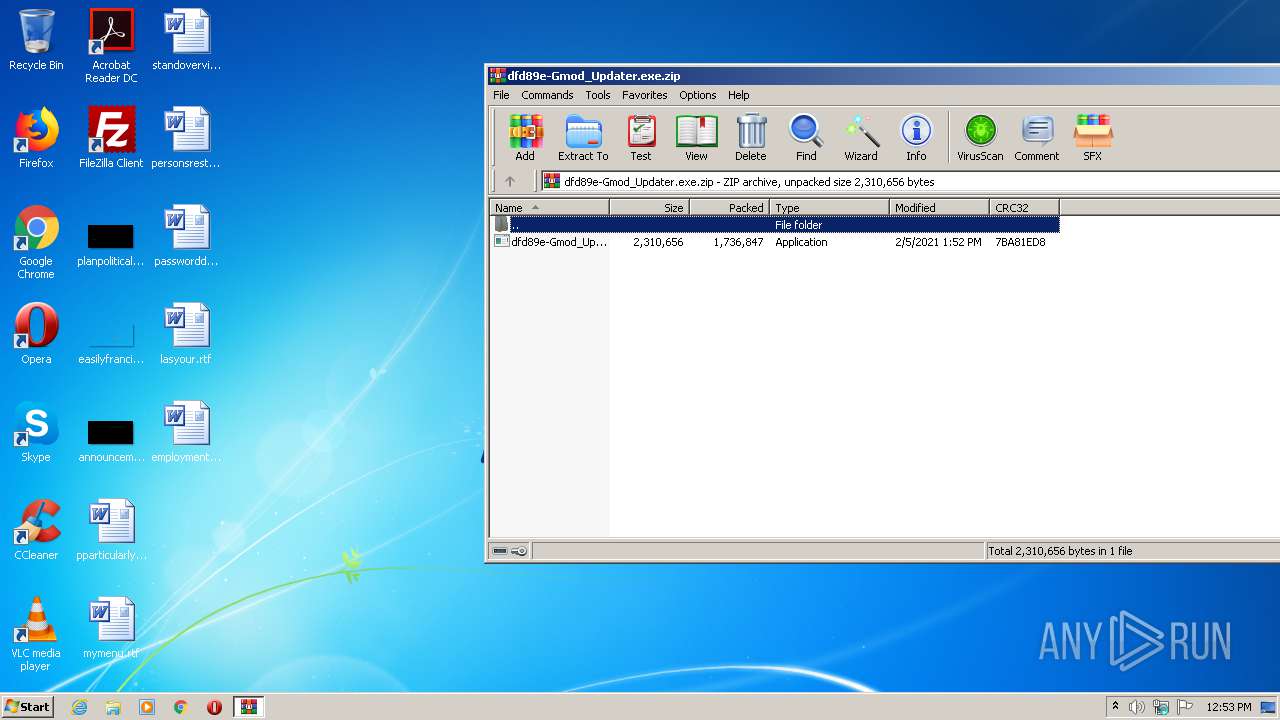Open the File menu
The image size is (1280, 720).
pos(501,95)
